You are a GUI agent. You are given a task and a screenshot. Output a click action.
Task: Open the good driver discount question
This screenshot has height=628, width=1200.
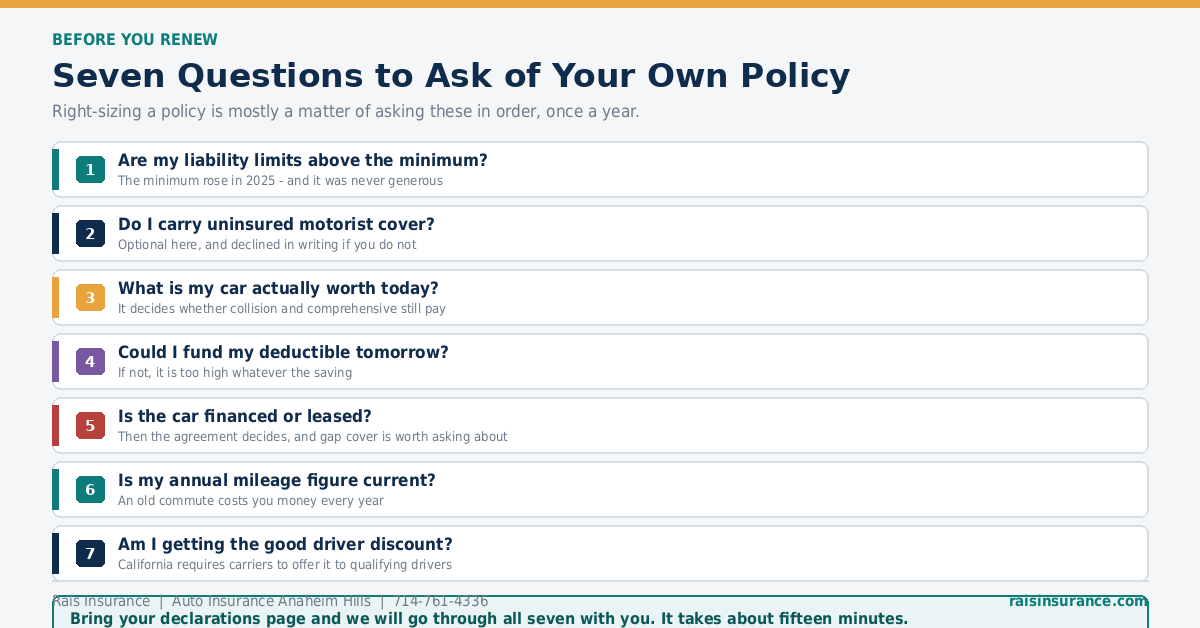click(600, 554)
